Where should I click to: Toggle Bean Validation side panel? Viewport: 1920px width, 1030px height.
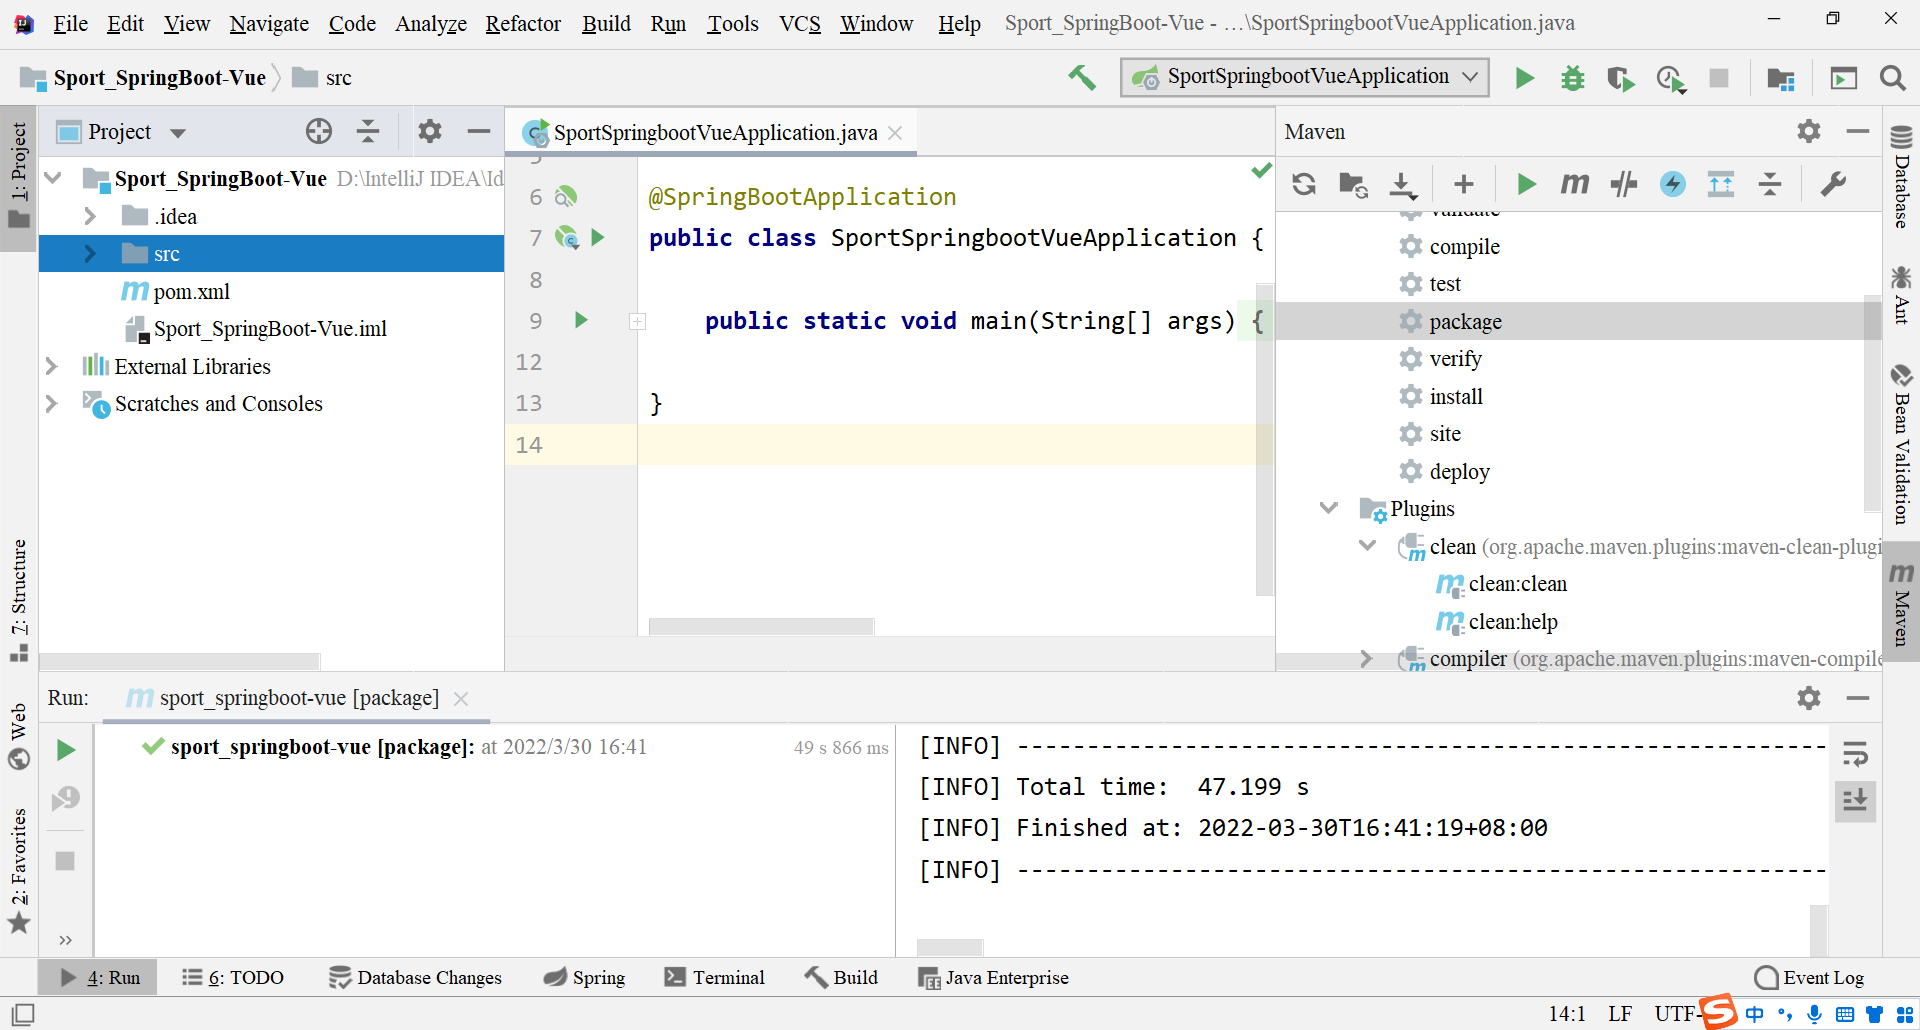coord(1901,444)
